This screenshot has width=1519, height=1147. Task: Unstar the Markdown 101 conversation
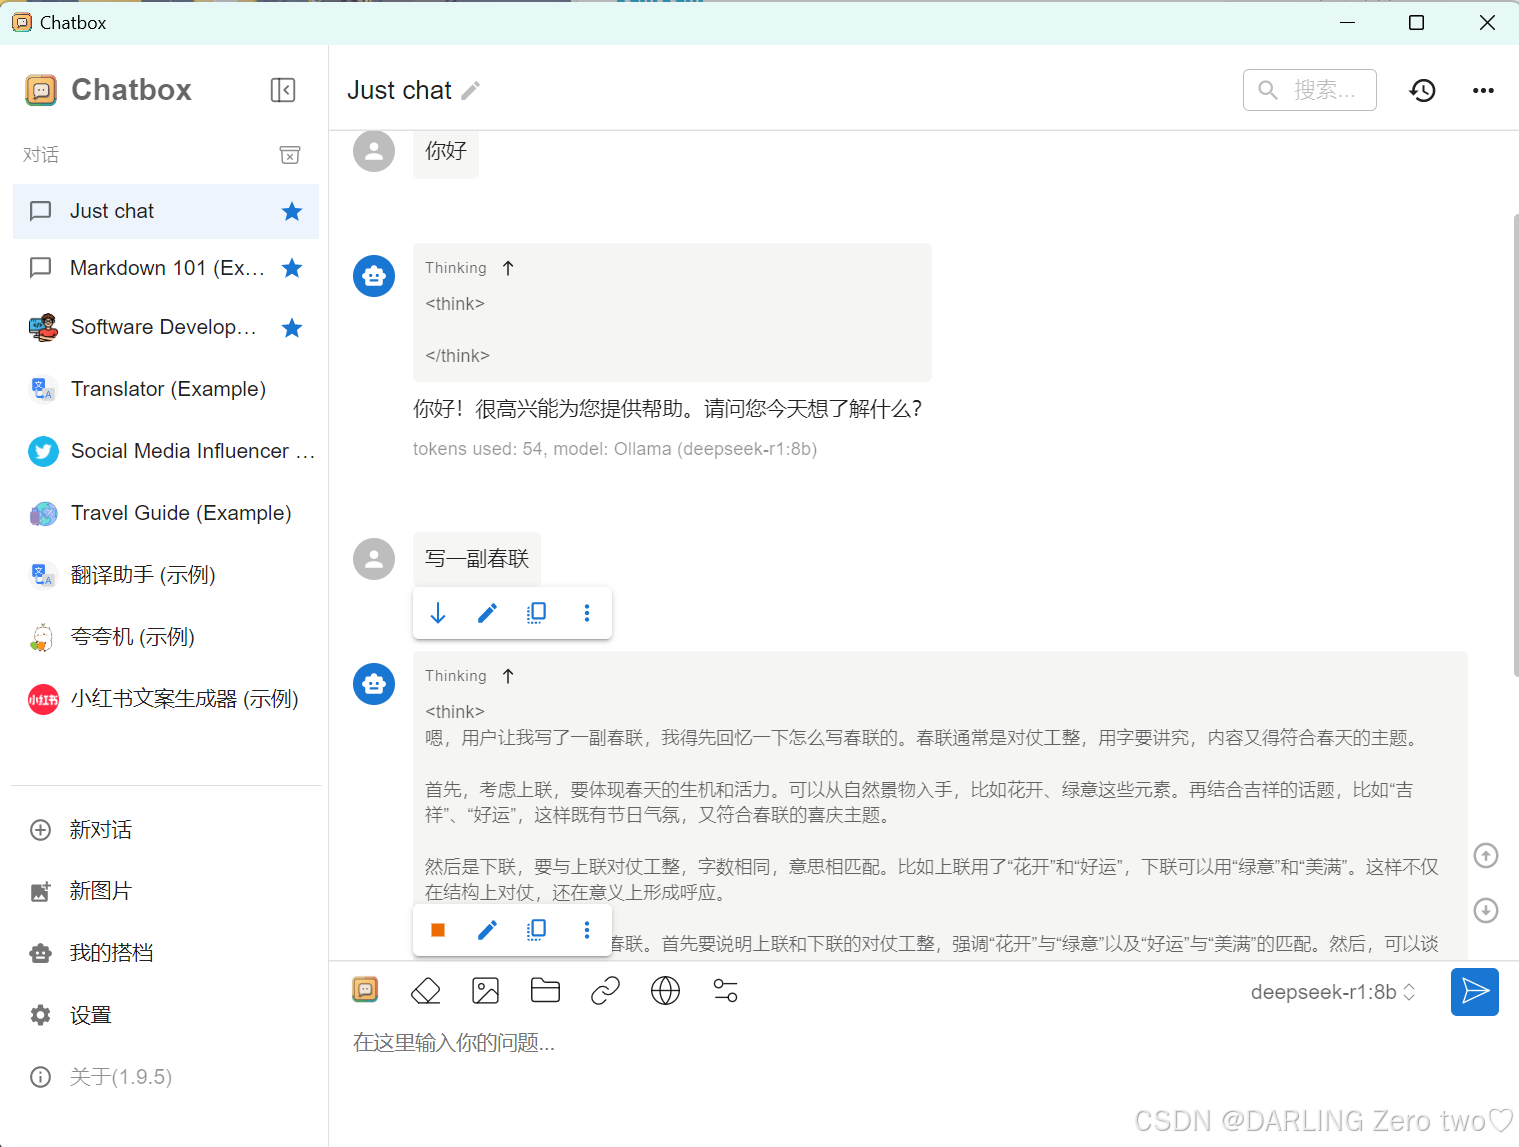(x=292, y=268)
